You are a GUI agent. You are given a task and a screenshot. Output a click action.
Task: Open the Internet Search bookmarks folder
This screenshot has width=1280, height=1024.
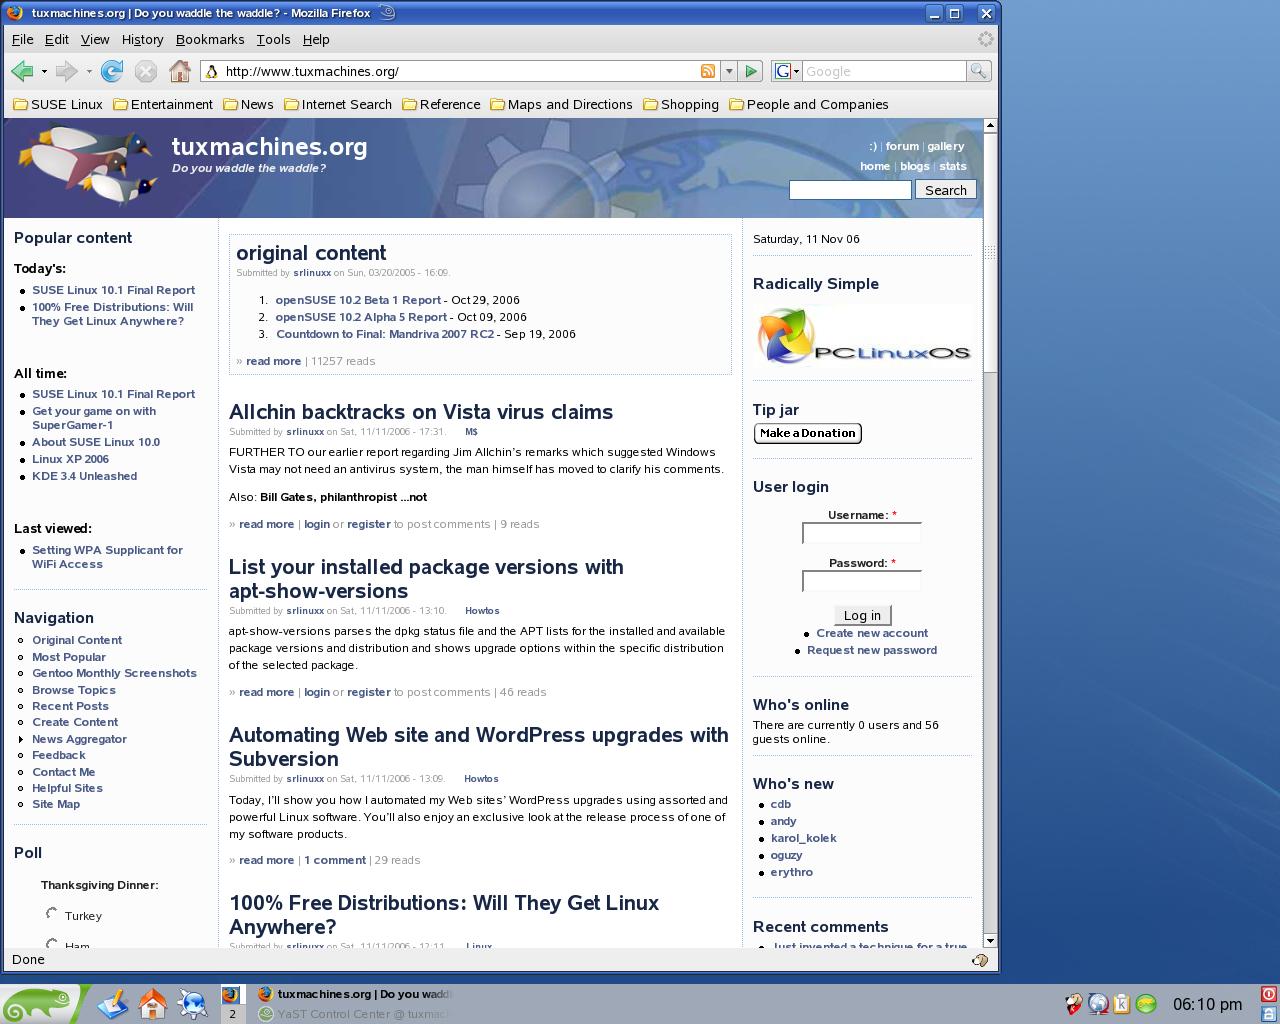coord(338,104)
